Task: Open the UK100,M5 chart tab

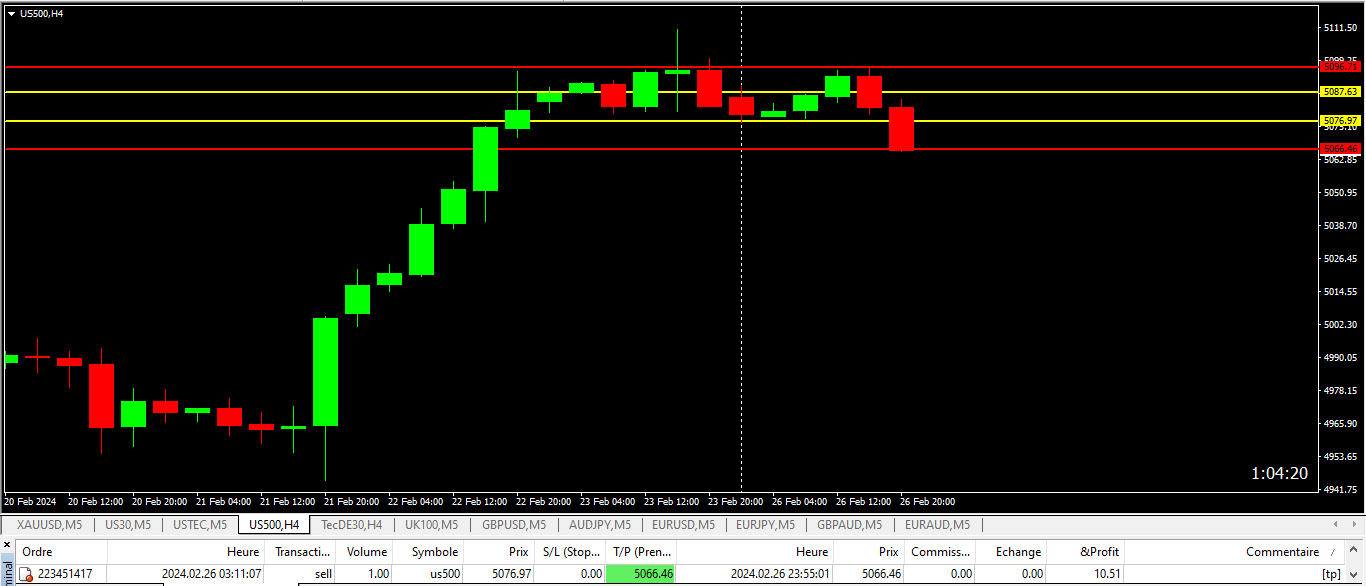Action: pos(431,524)
